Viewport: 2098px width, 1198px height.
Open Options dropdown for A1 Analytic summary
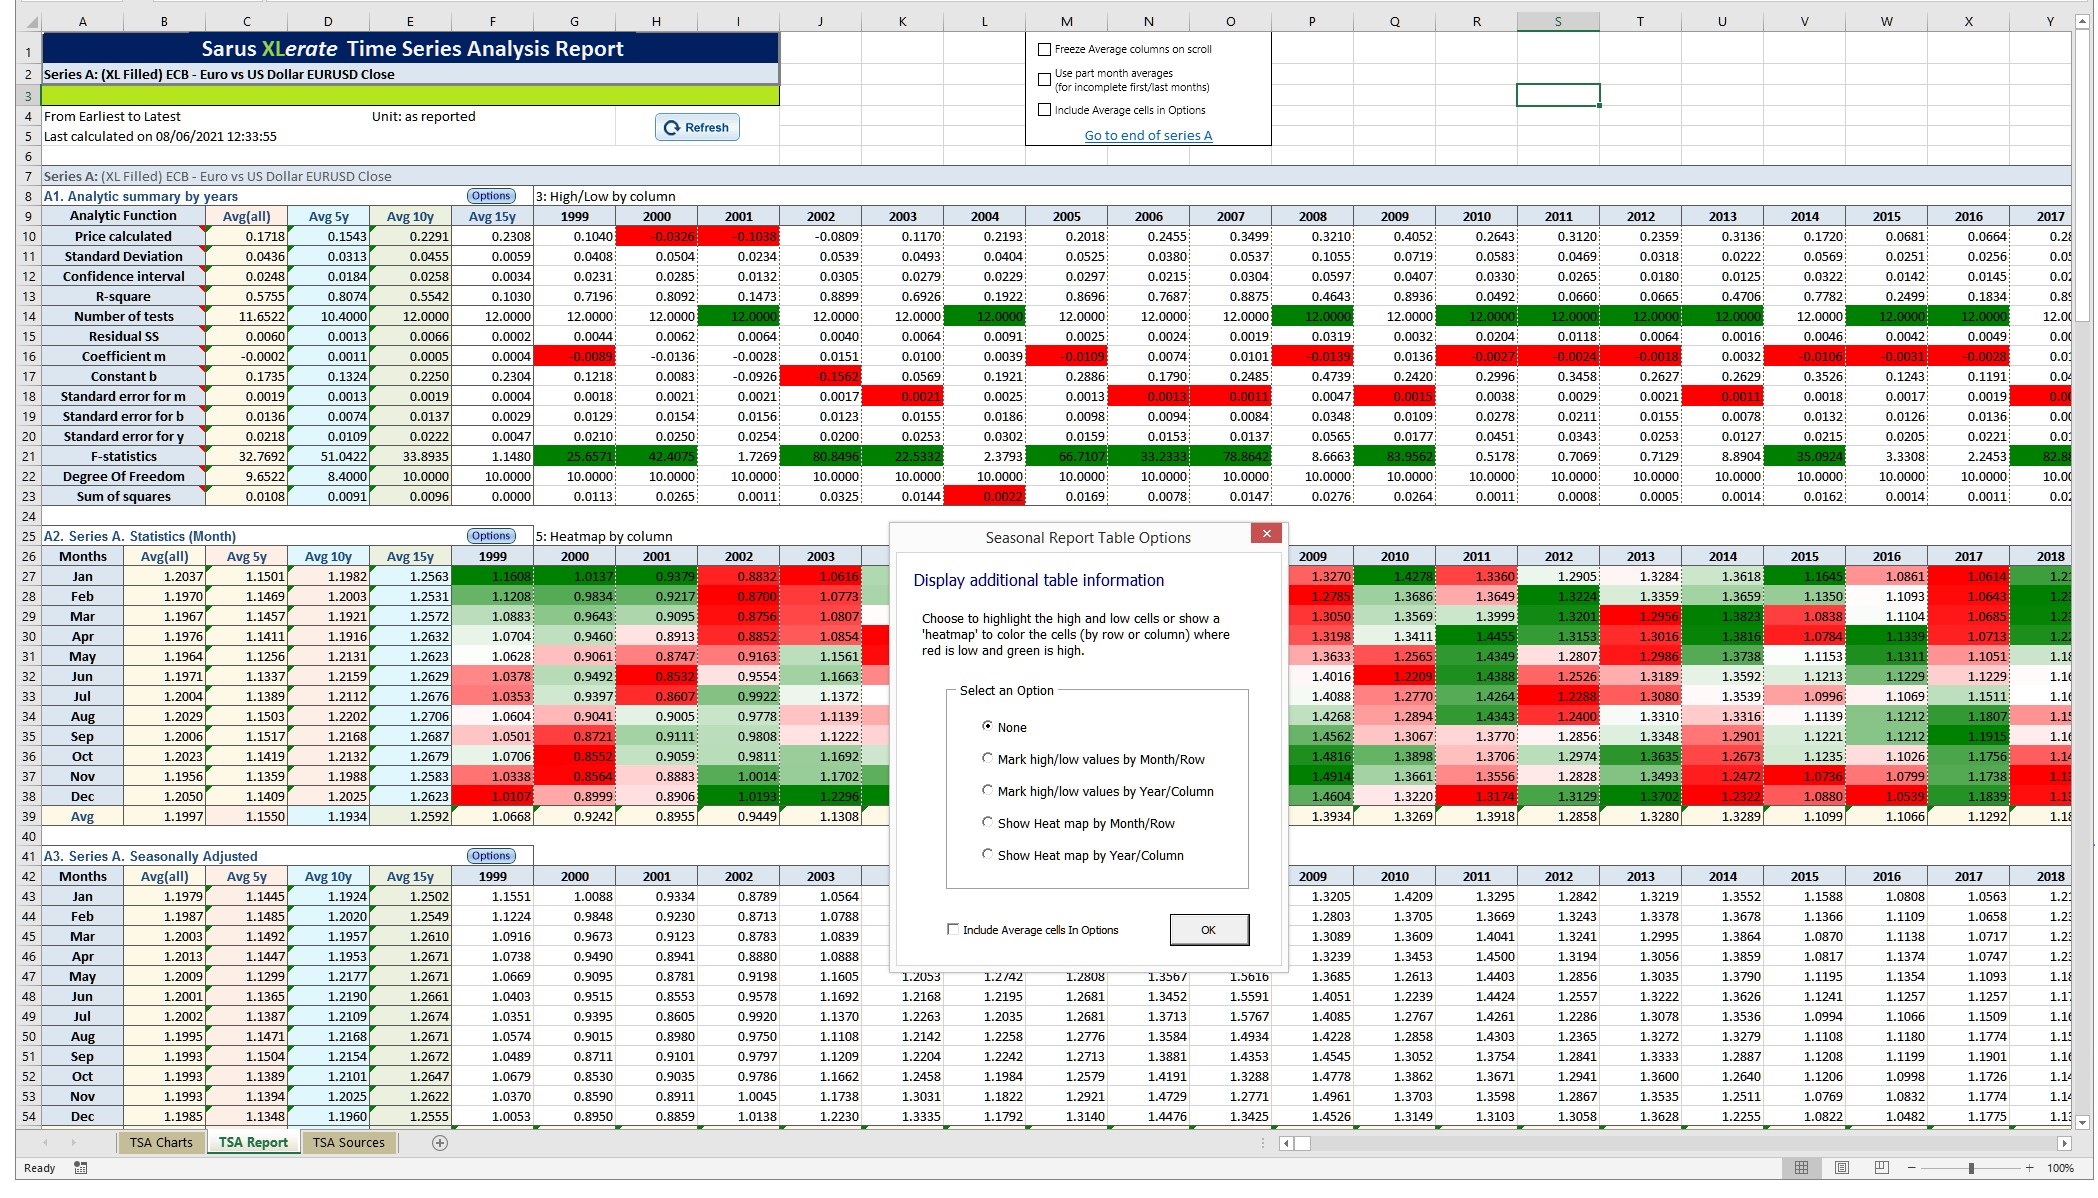pos(491,196)
